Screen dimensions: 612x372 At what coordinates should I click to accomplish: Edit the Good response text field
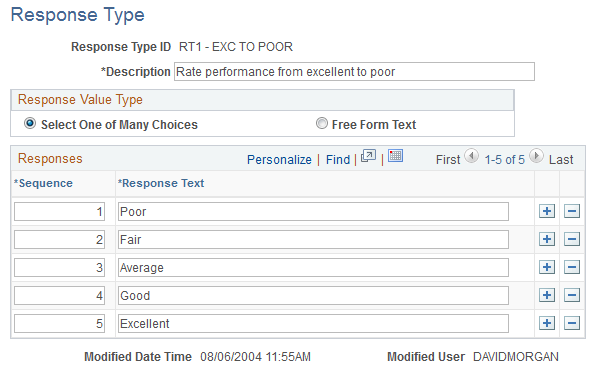point(313,295)
